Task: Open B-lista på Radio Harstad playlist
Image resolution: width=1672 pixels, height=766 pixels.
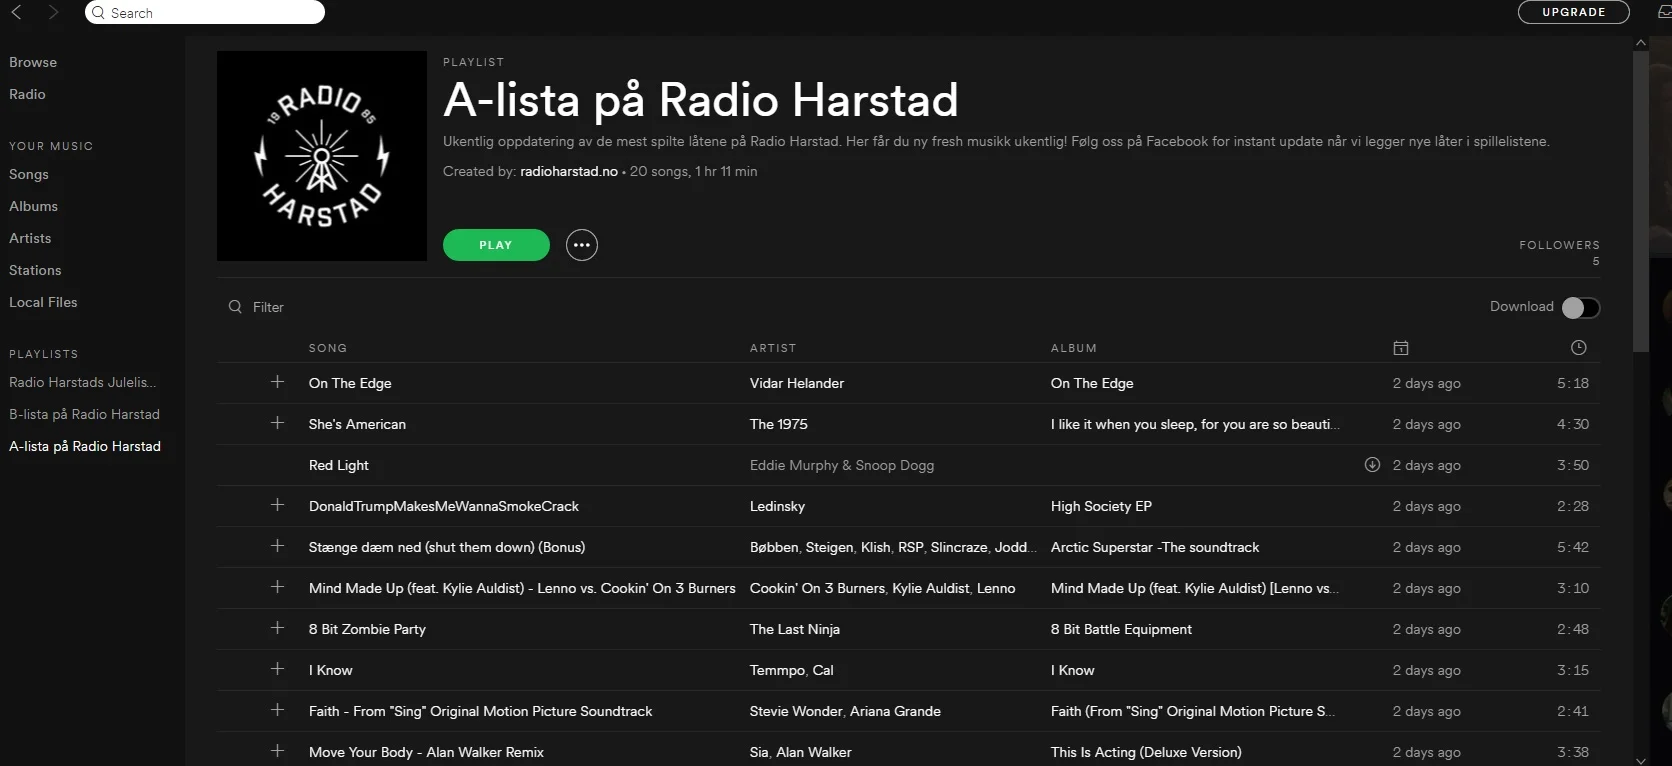Action: tap(84, 414)
